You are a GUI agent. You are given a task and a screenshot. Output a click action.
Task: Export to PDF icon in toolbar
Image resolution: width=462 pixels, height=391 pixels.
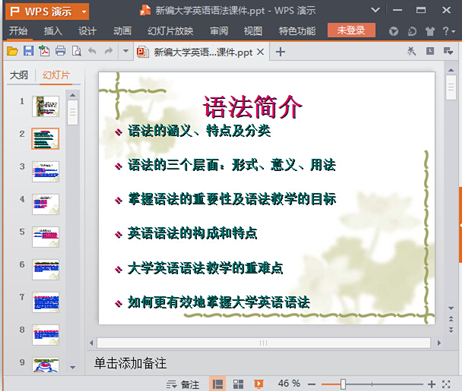(x=44, y=51)
